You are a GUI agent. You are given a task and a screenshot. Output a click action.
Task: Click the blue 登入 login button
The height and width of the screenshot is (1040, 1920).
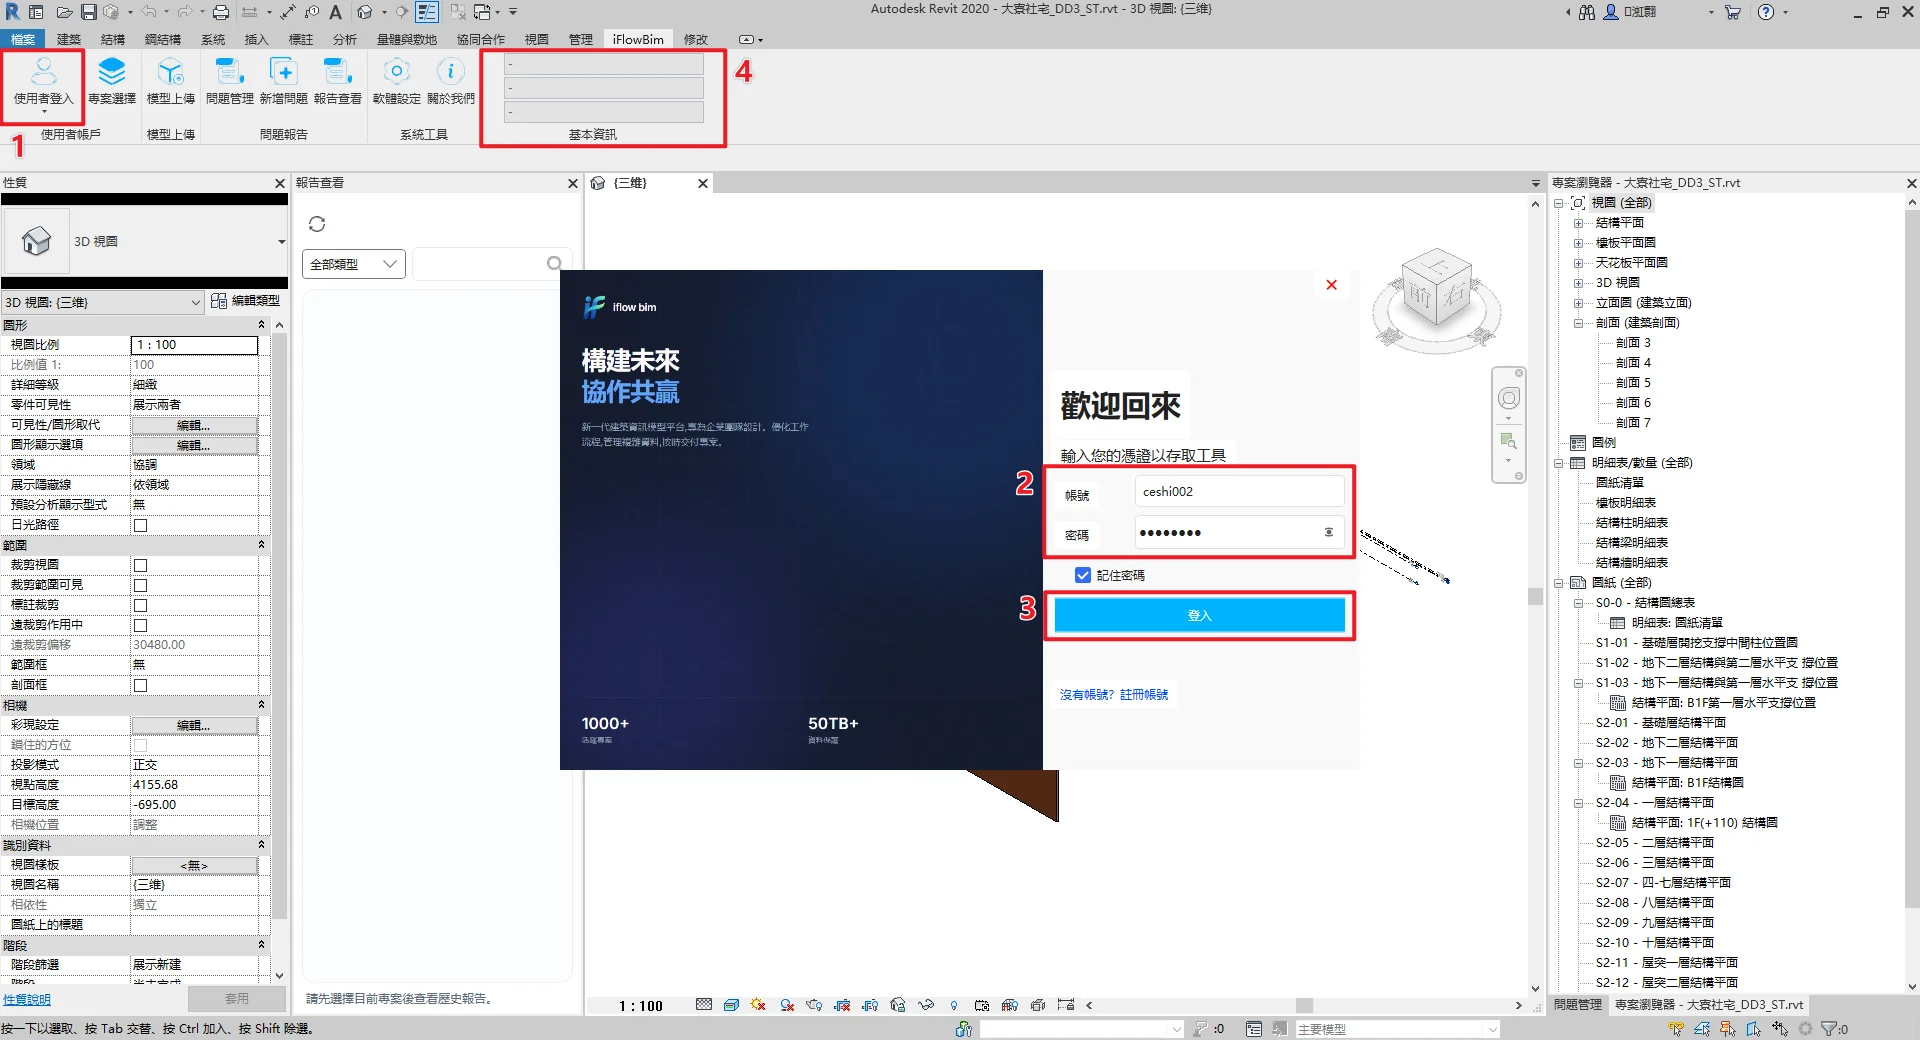pos(1199,615)
